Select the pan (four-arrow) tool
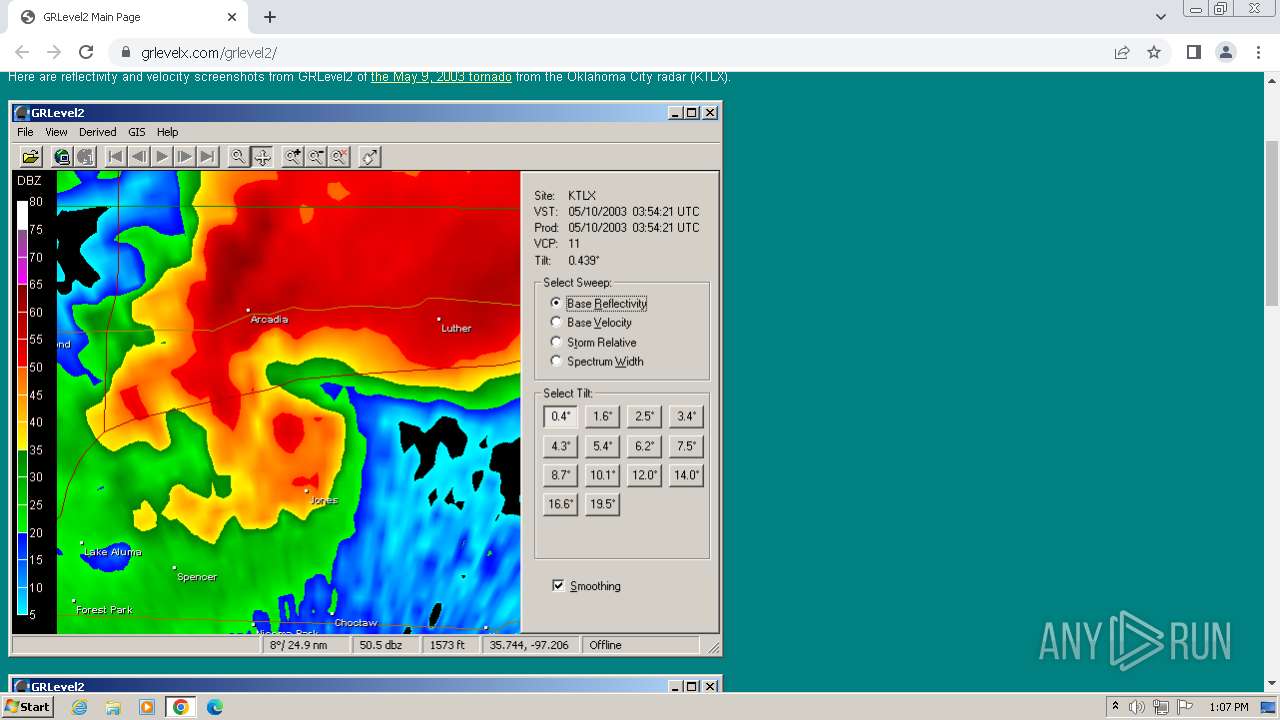1280x720 pixels. (262, 156)
